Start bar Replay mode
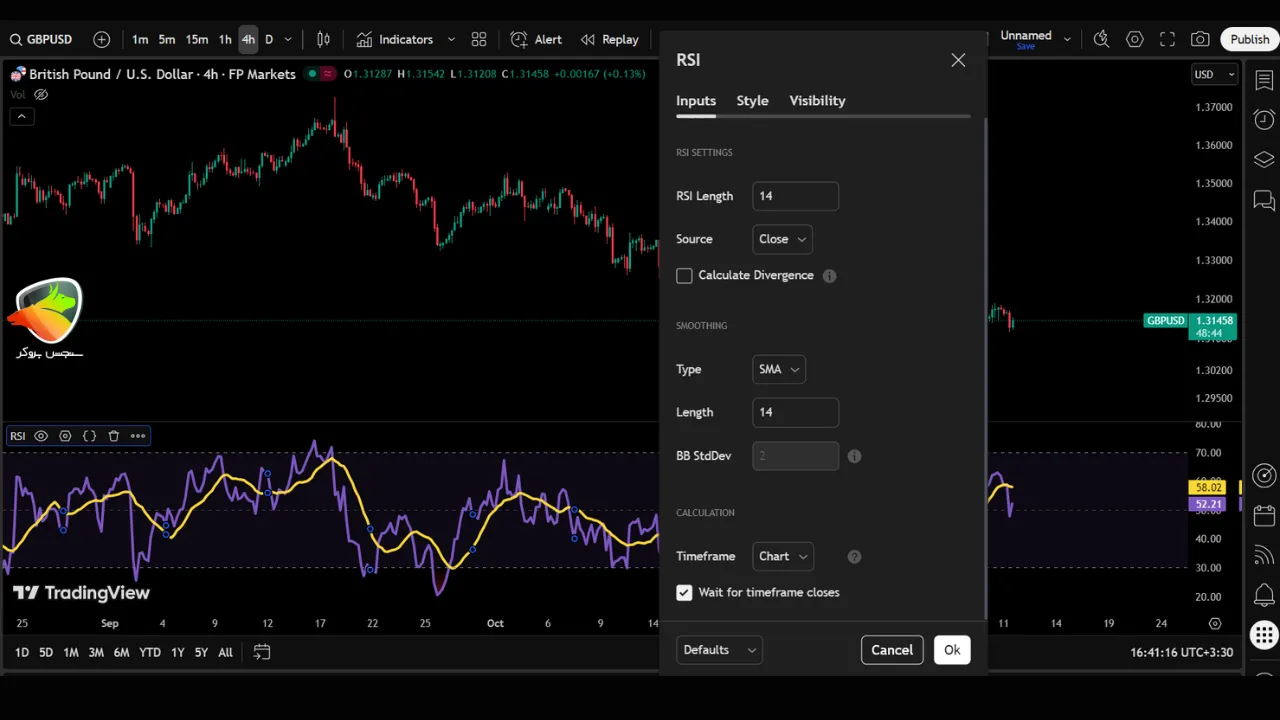The image size is (1280, 720). (609, 40)
